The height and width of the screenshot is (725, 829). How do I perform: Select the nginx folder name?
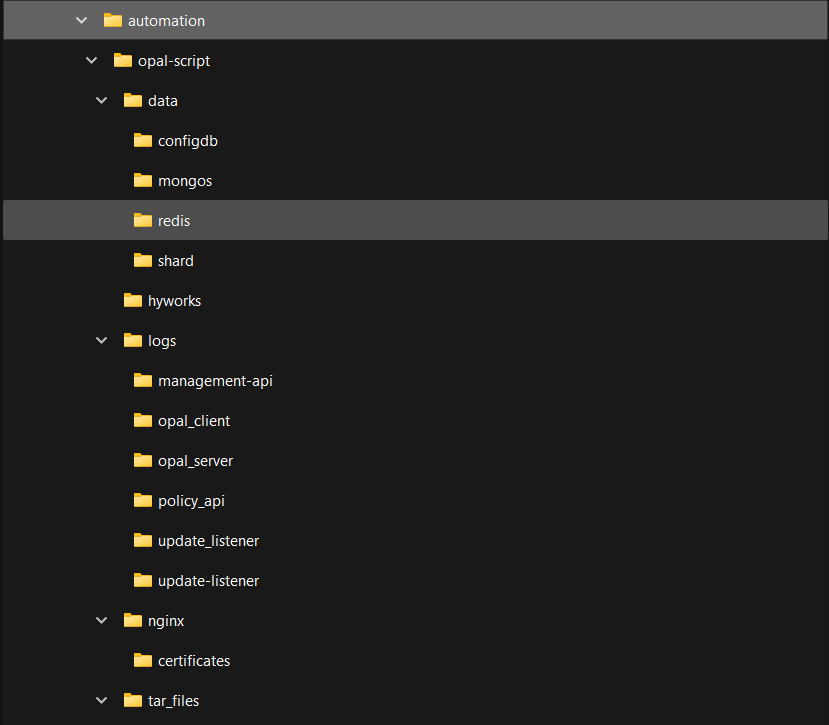[x=166, y=621]
